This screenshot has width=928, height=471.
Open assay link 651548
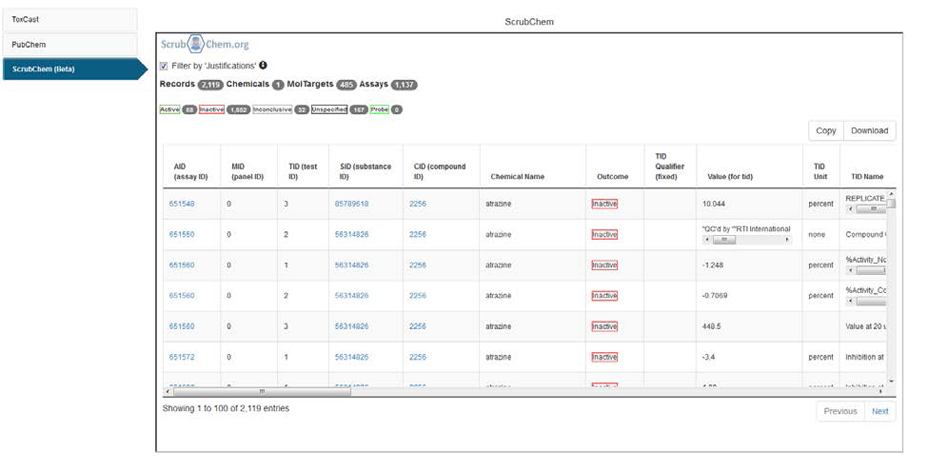pos(182,204)
